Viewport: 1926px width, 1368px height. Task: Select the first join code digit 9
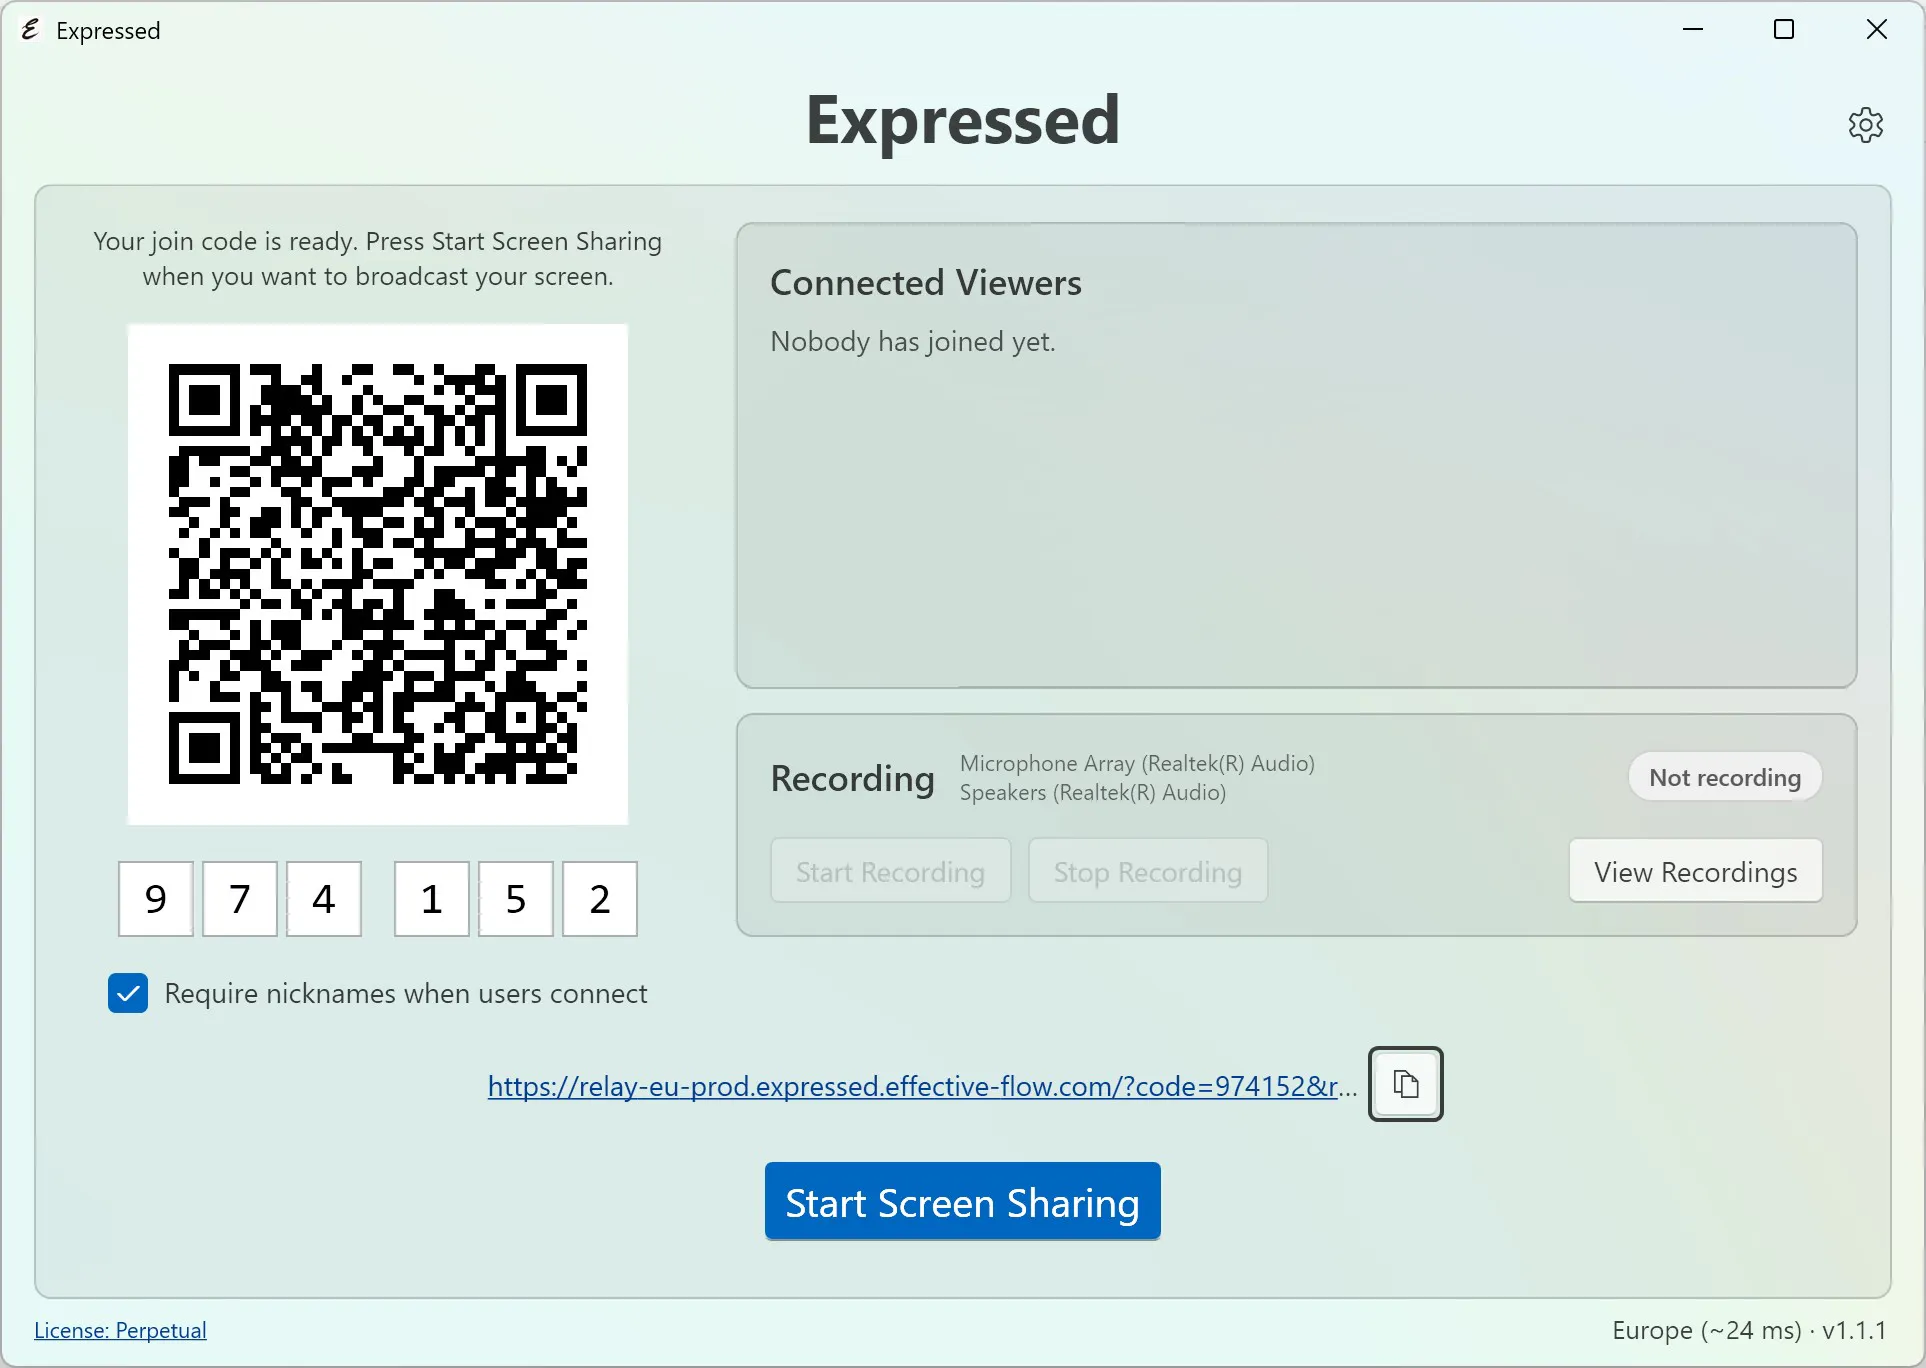pyautogui.click(x=155, y=899)
